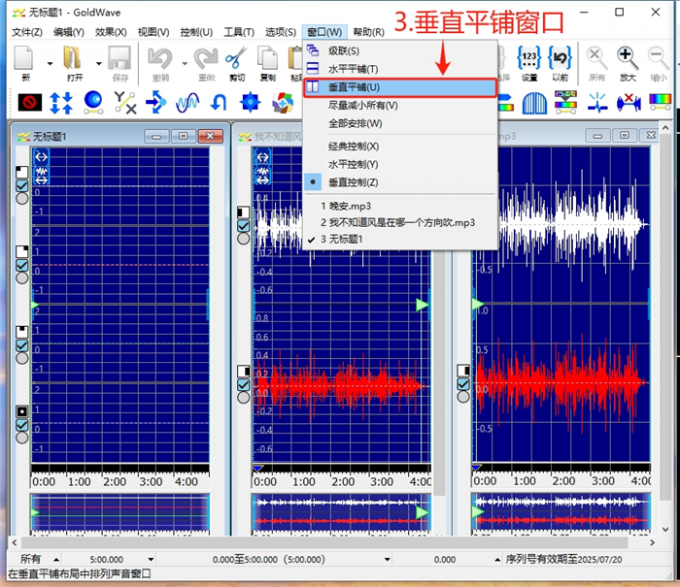
Task: Open the 效果(X) menu
Action: click(x=111, y=32)
